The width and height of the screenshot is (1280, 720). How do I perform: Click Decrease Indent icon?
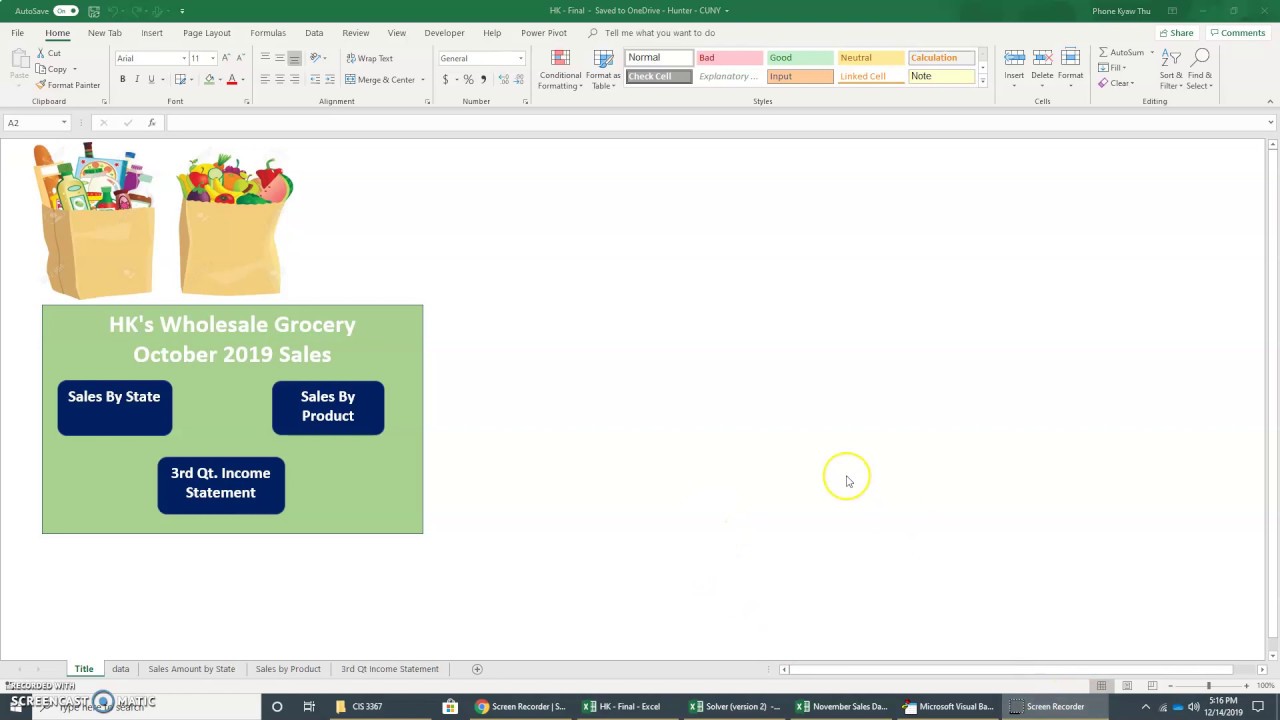[315, 79]
